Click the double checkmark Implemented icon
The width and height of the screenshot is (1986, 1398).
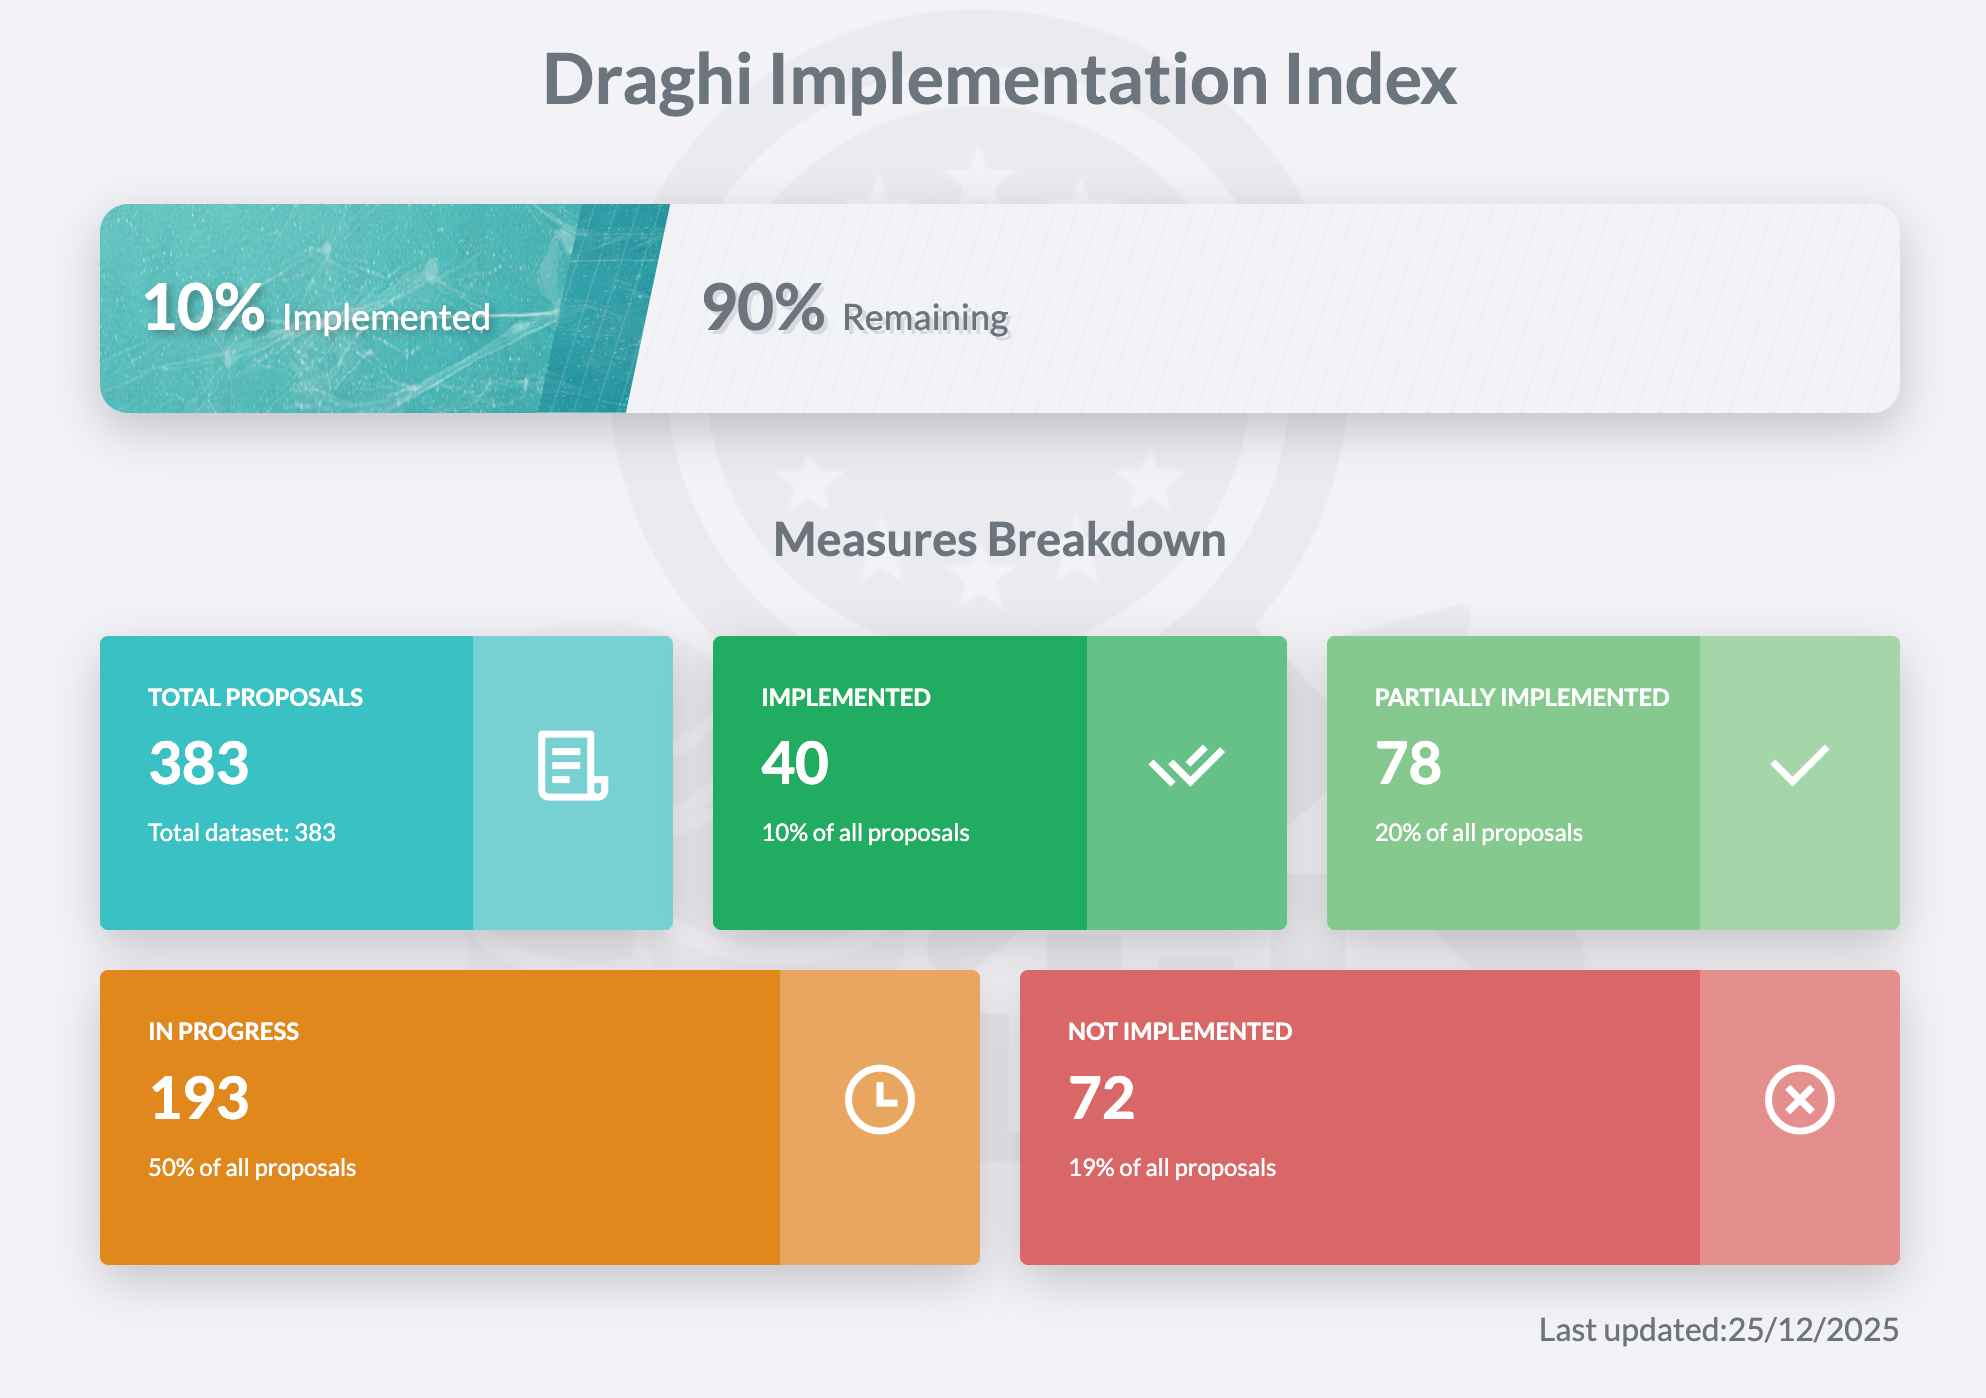click(1186, 766)
